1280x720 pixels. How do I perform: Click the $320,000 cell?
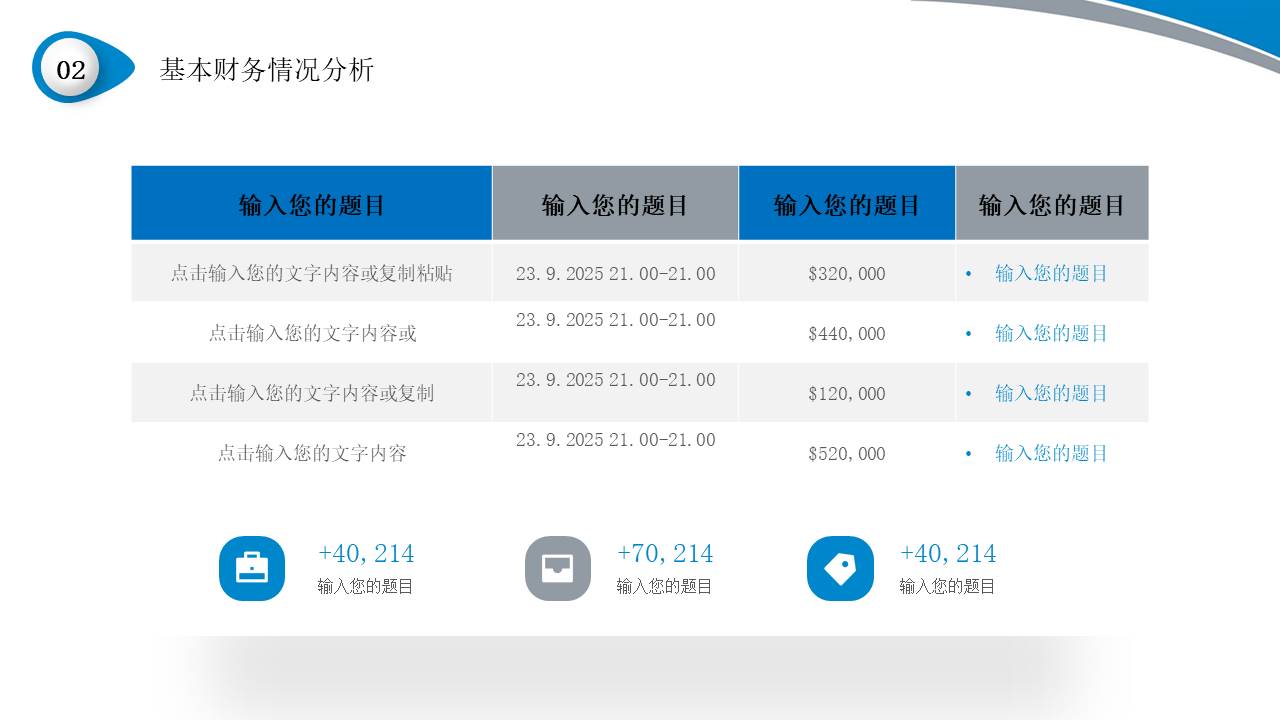846,273
